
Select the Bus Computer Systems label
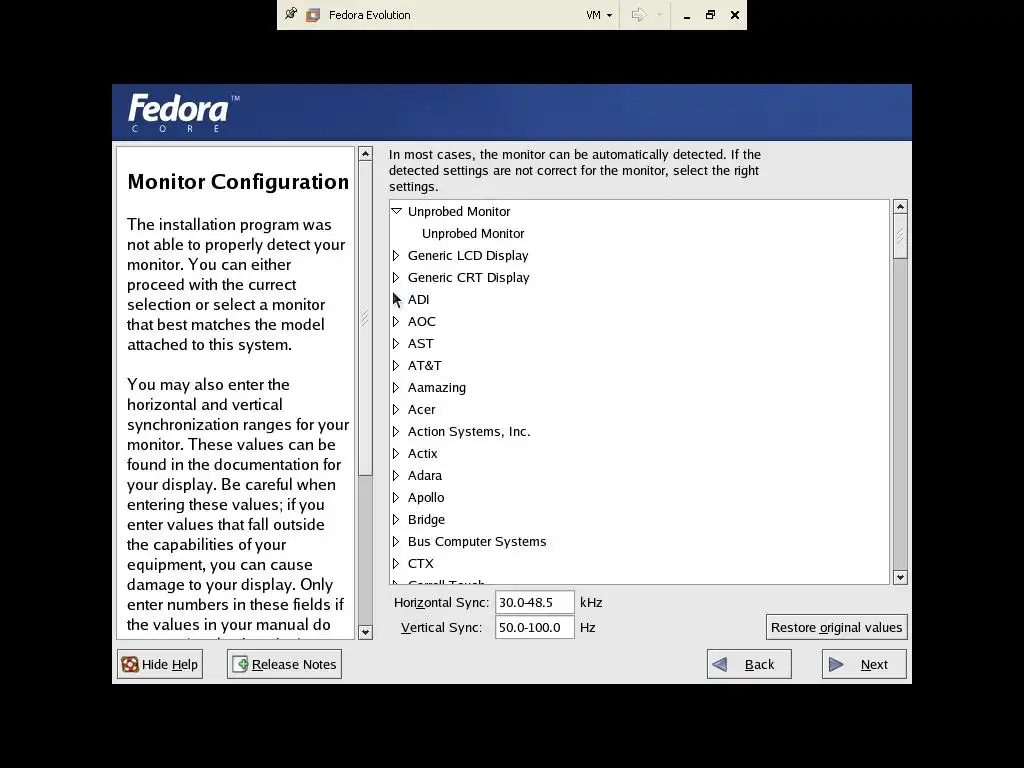(477, 541)
